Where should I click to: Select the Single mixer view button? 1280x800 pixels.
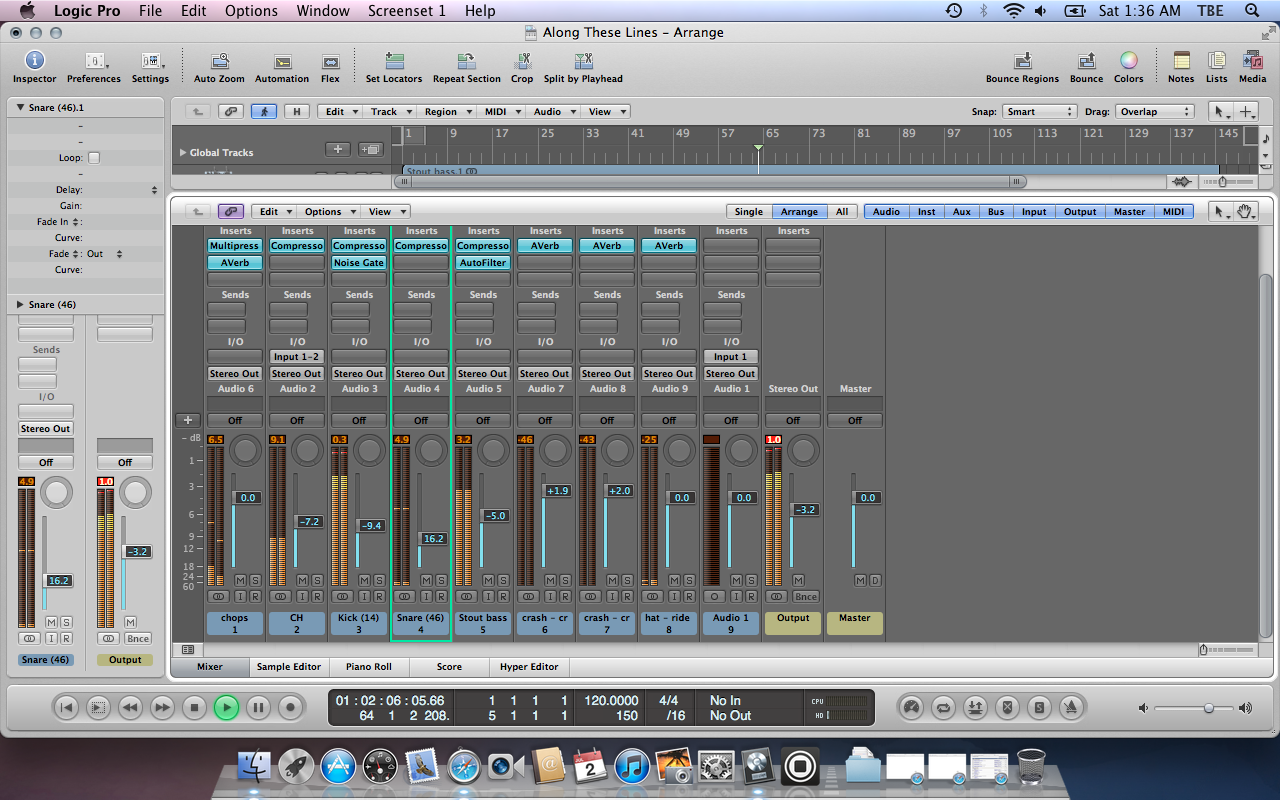click(748, 212)
